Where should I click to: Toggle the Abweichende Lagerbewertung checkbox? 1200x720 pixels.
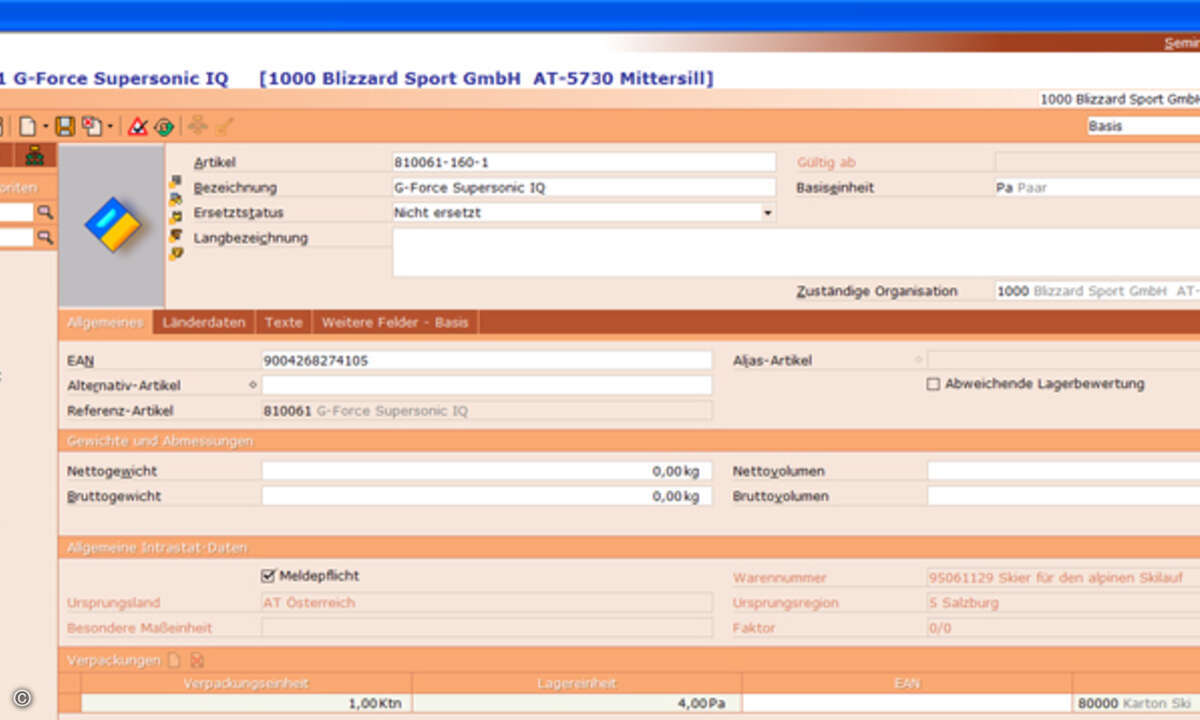pyautogui.click(x=933, y=384)
